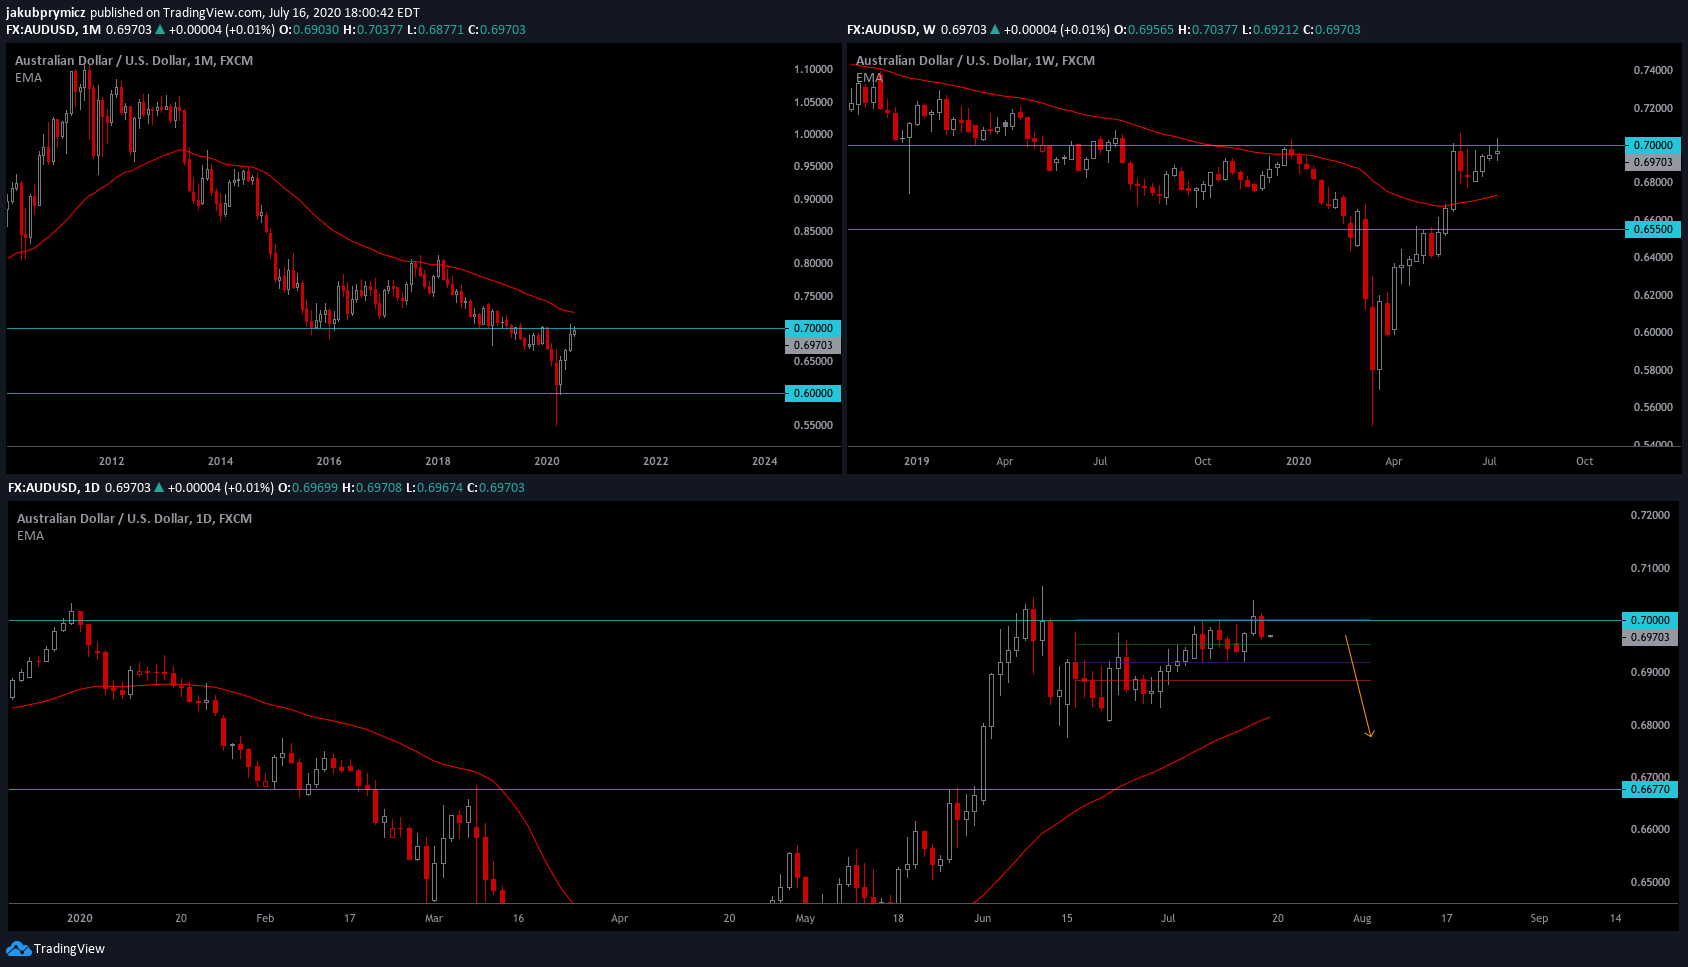
Task: Click the Oct label after Jul on weekly axis
Action: [1585, 461]
